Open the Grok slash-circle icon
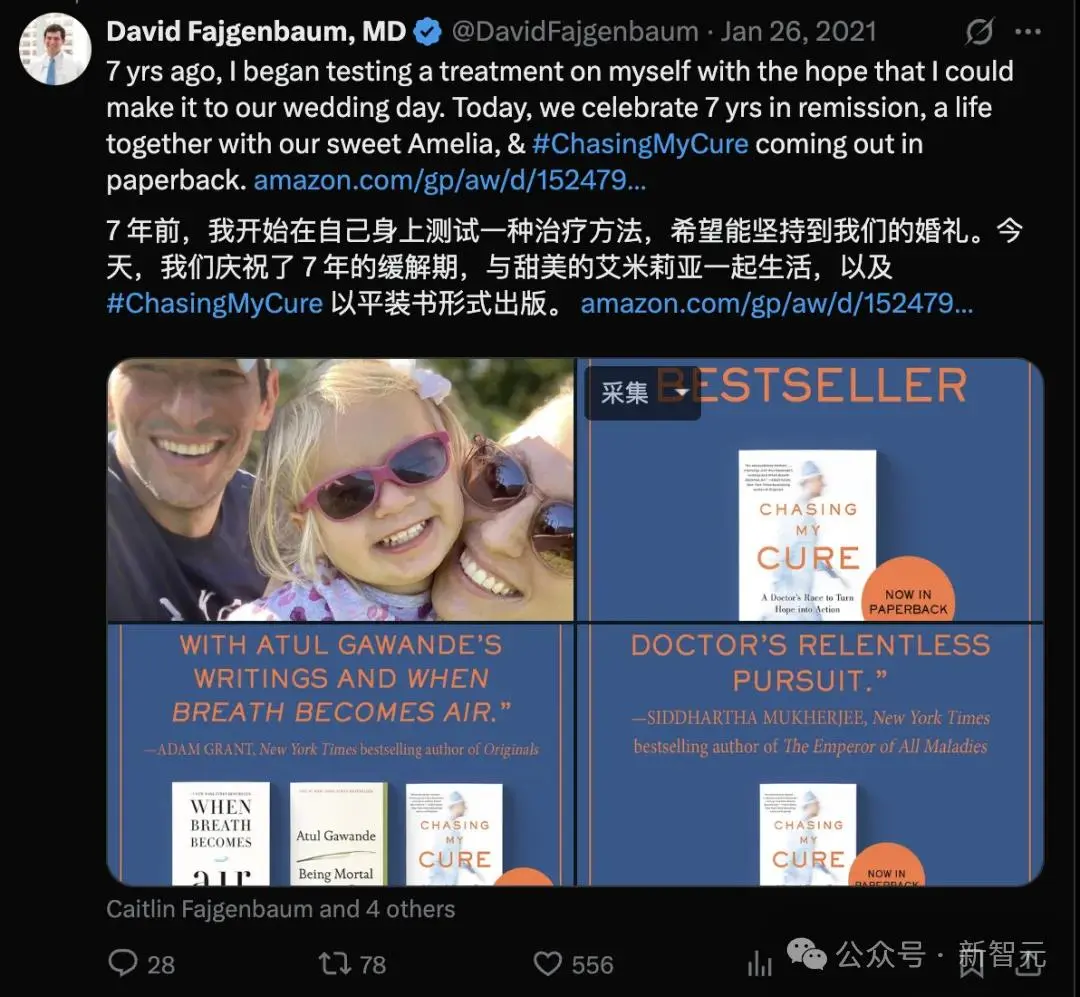The width and height of the screenshot is (1080, 997). 979,32
